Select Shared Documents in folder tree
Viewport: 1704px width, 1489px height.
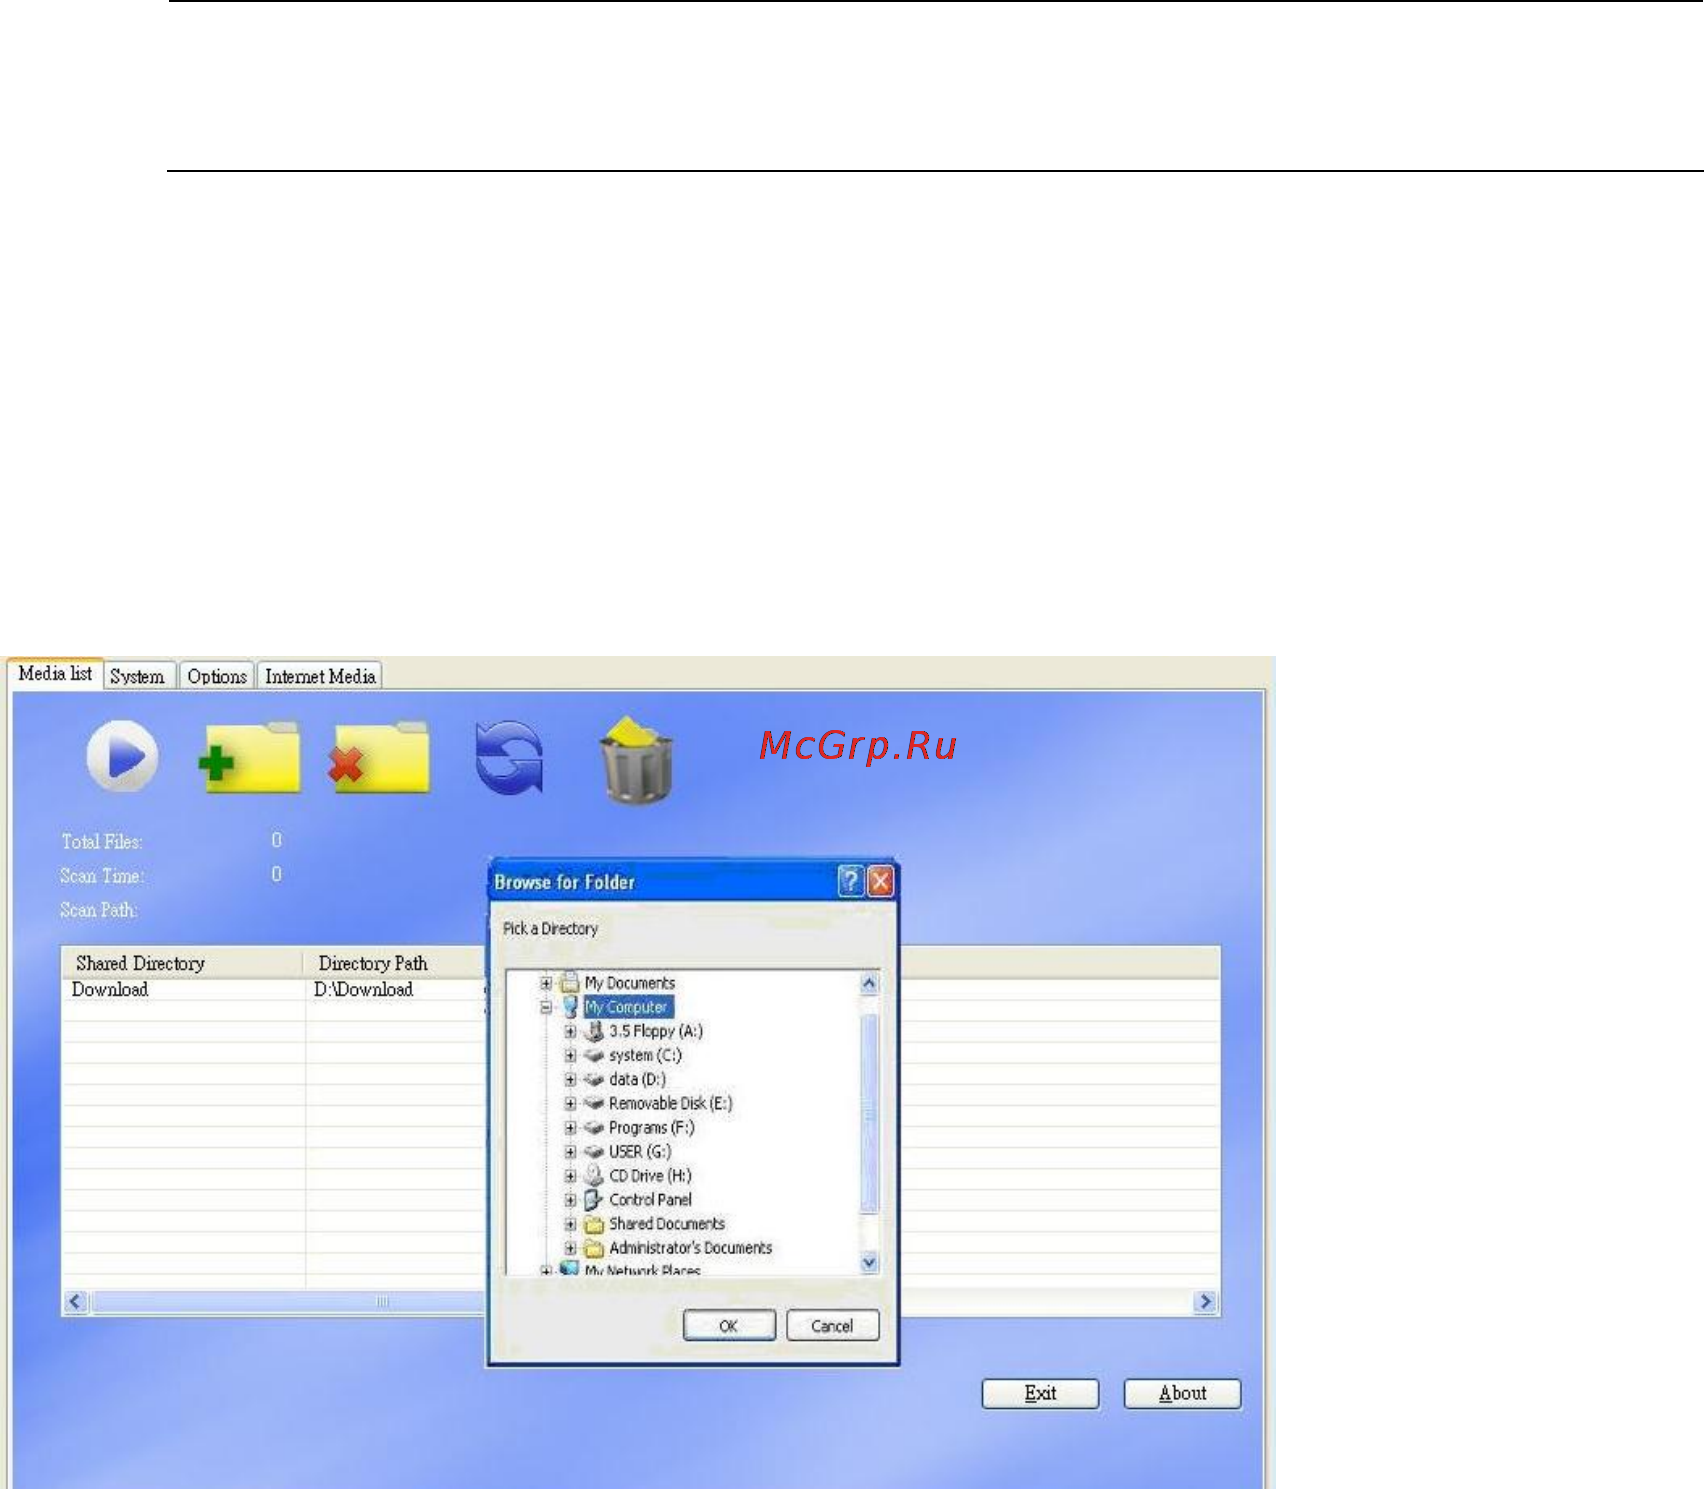[x=667, y=1224]
